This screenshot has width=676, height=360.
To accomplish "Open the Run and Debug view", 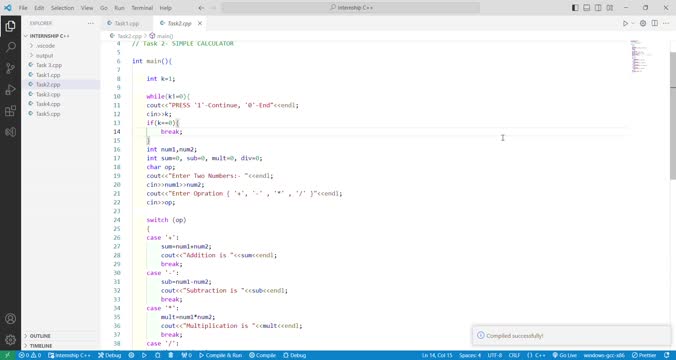I will [x=10, y=90].
